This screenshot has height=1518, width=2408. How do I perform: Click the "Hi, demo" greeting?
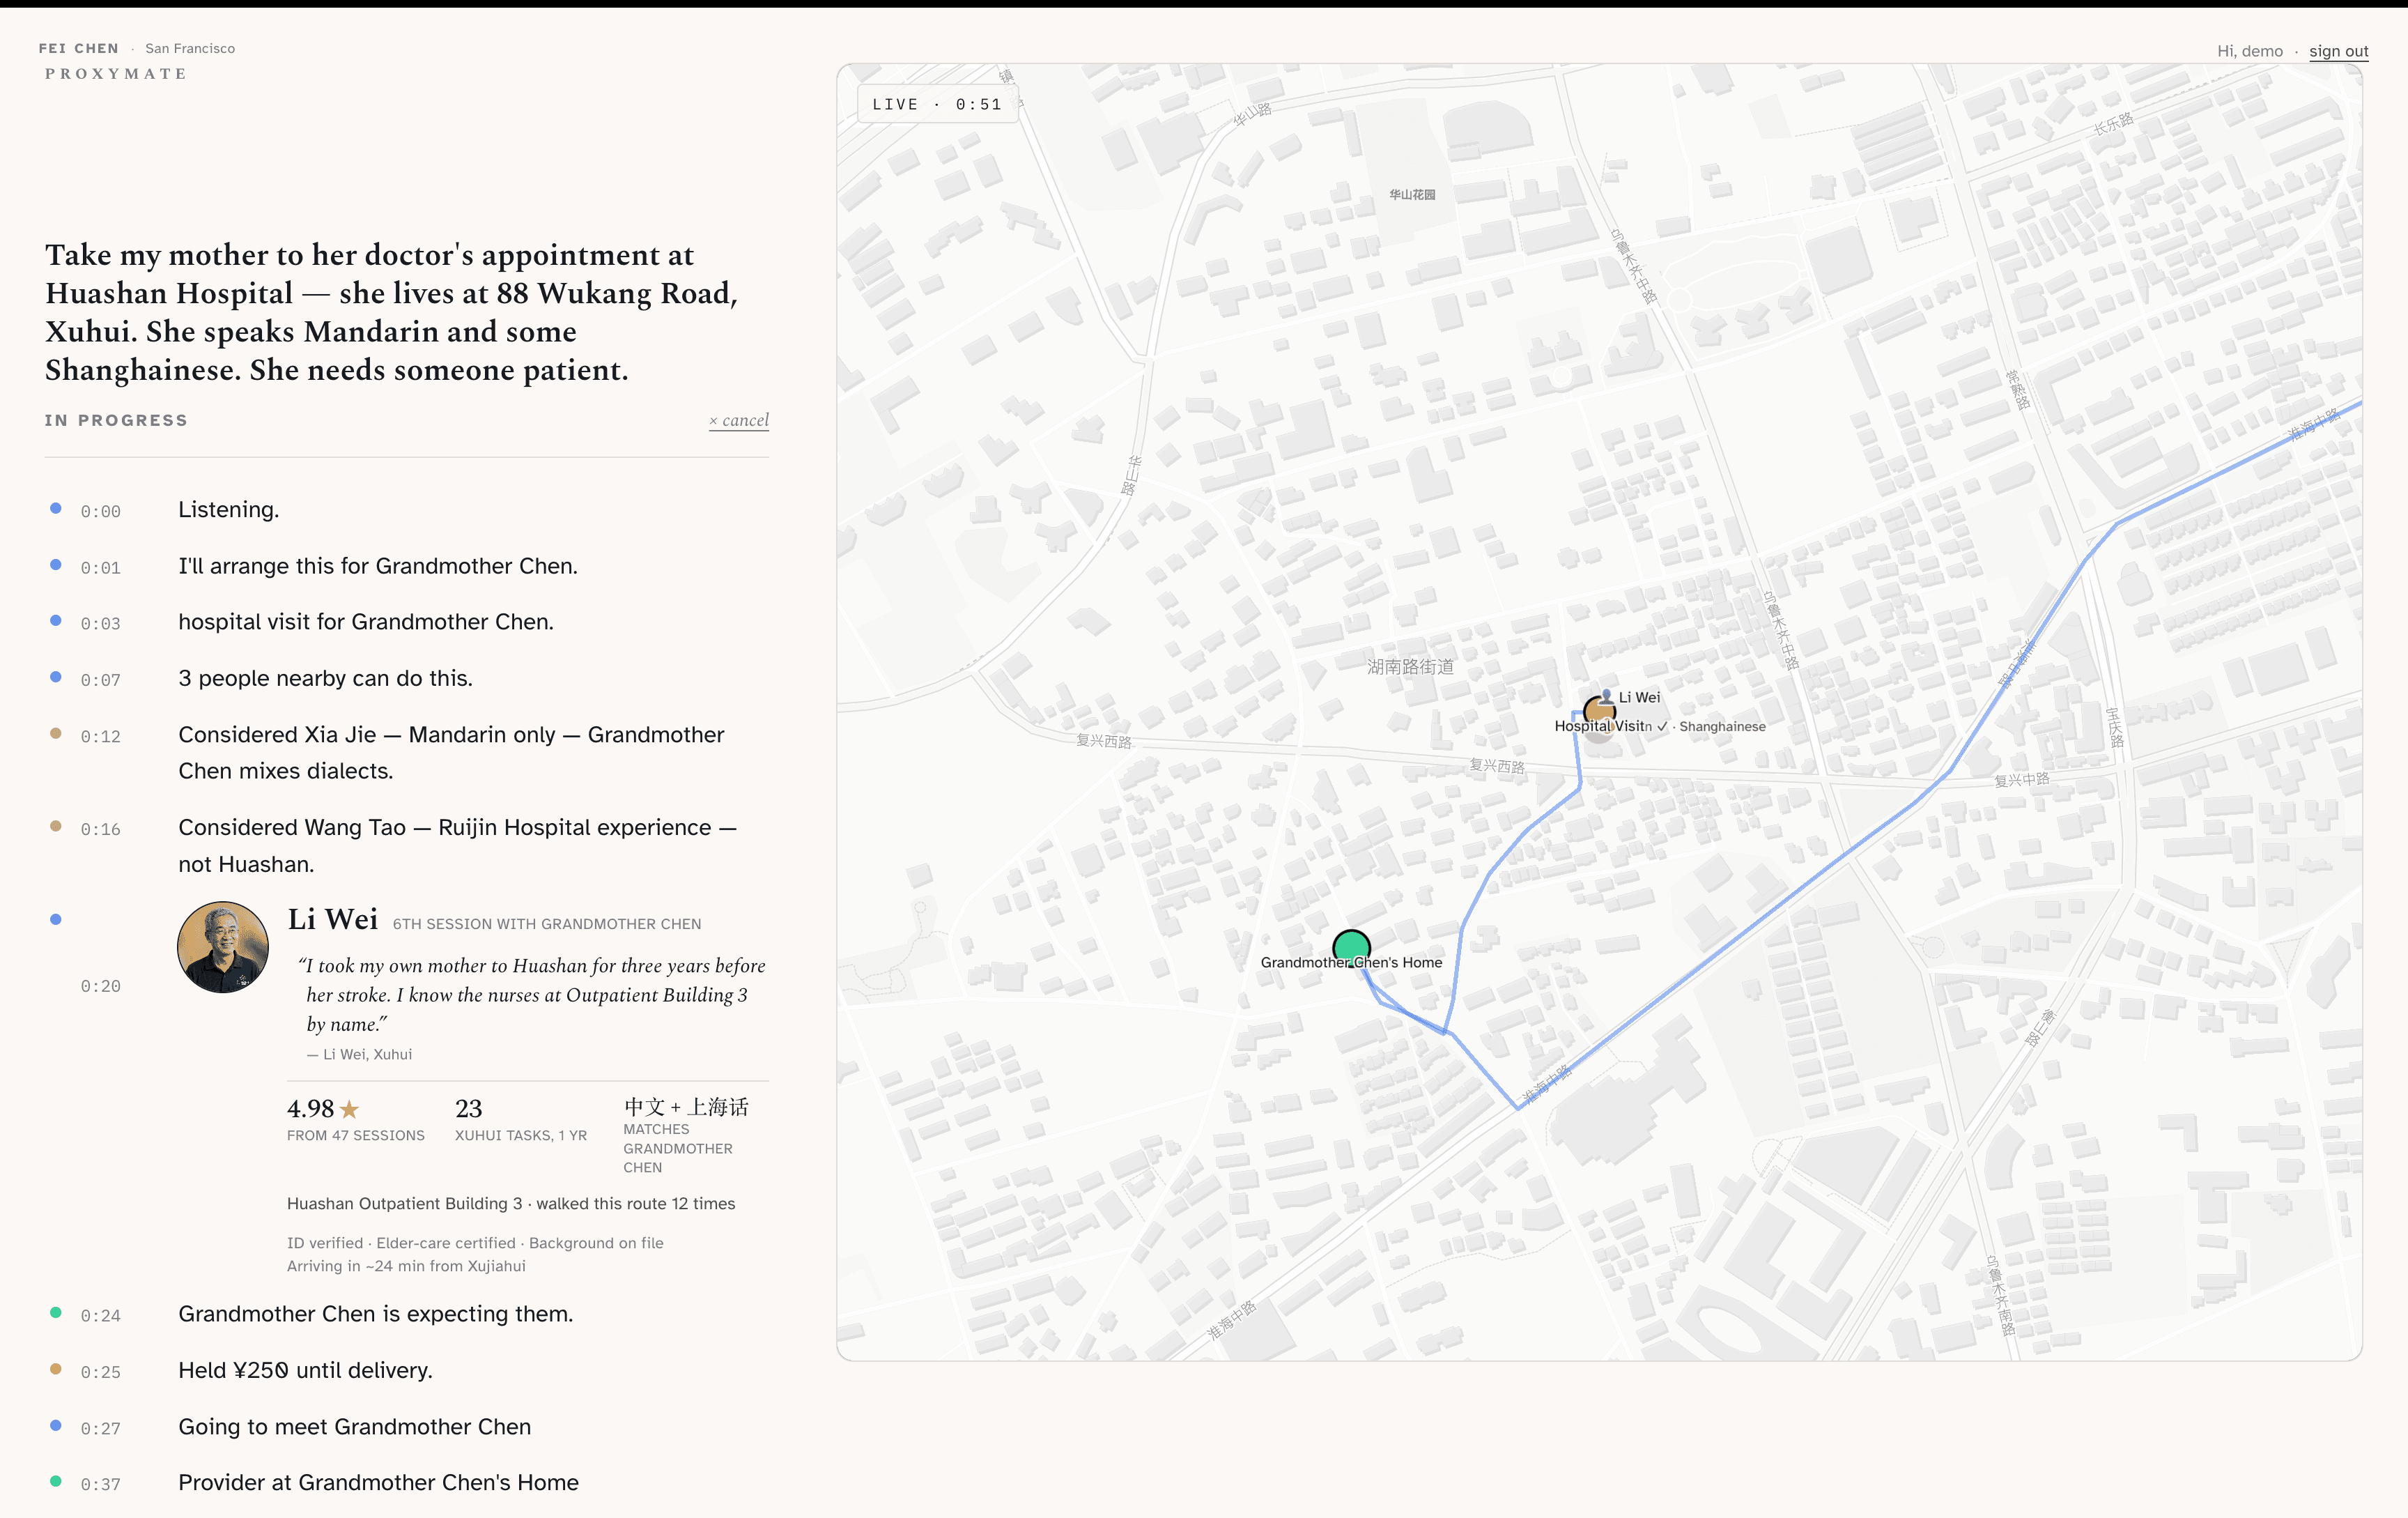pyautogui.click(x=2250, y=51)
